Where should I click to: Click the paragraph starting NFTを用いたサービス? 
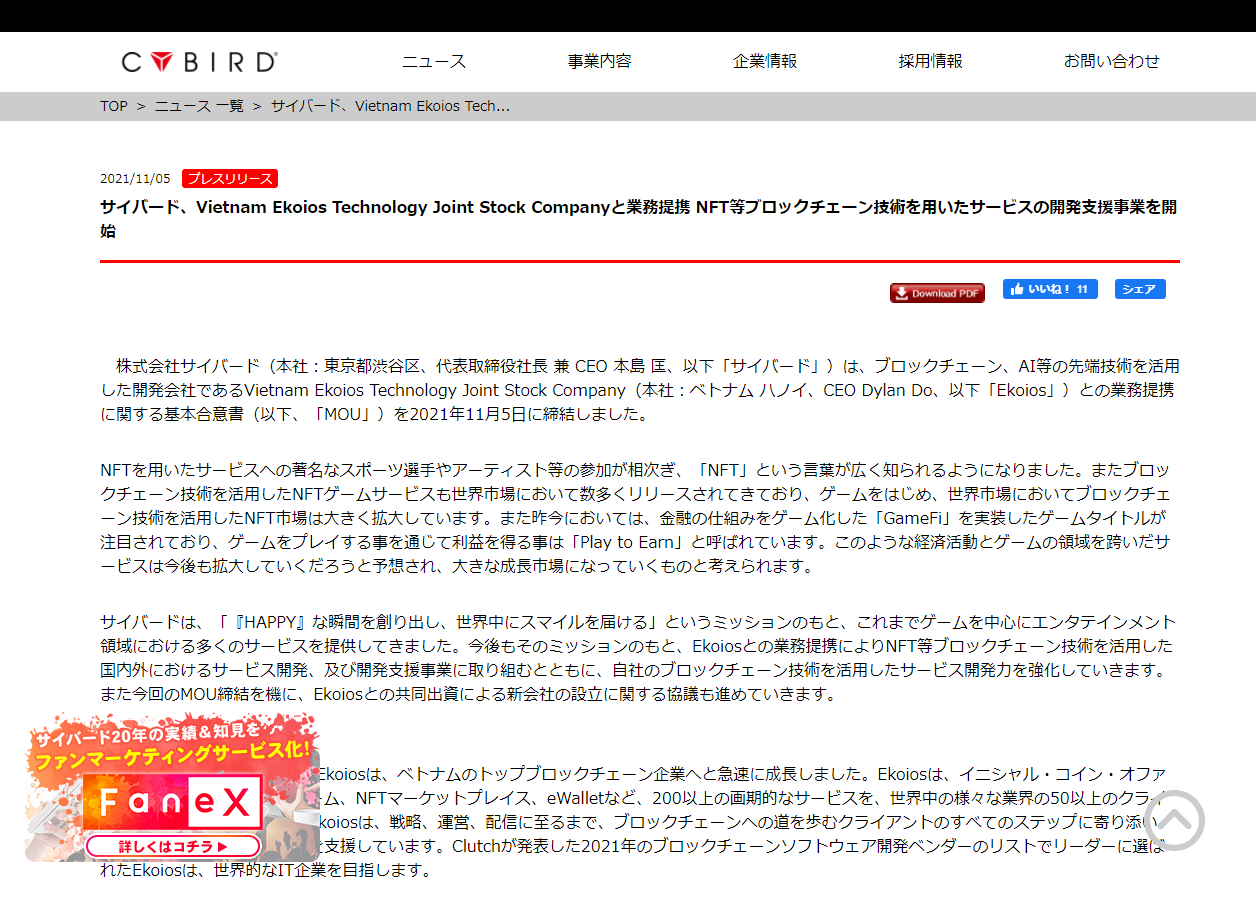coord(640,518)
